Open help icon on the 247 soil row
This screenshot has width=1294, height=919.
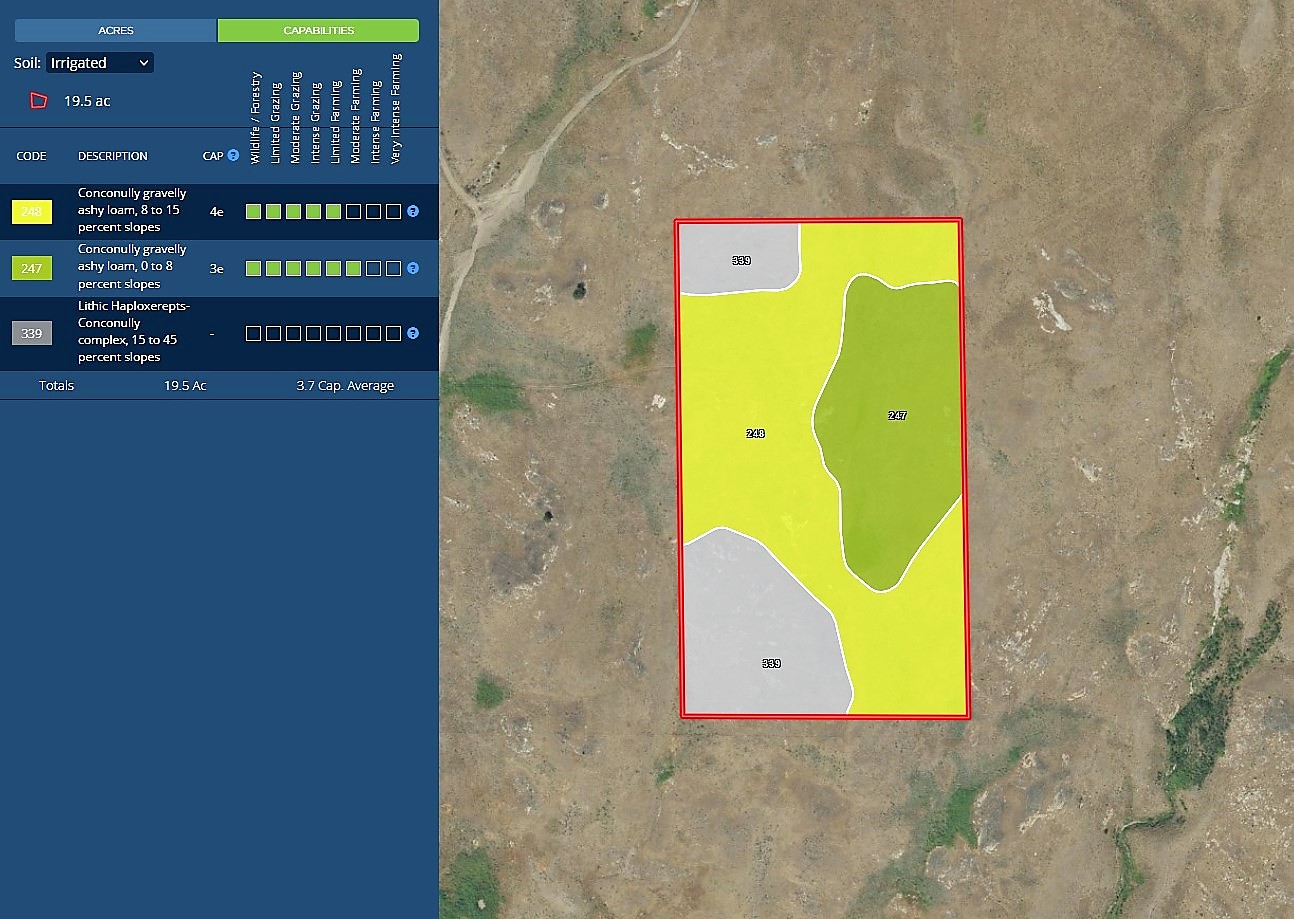click(x=412, y=268)
